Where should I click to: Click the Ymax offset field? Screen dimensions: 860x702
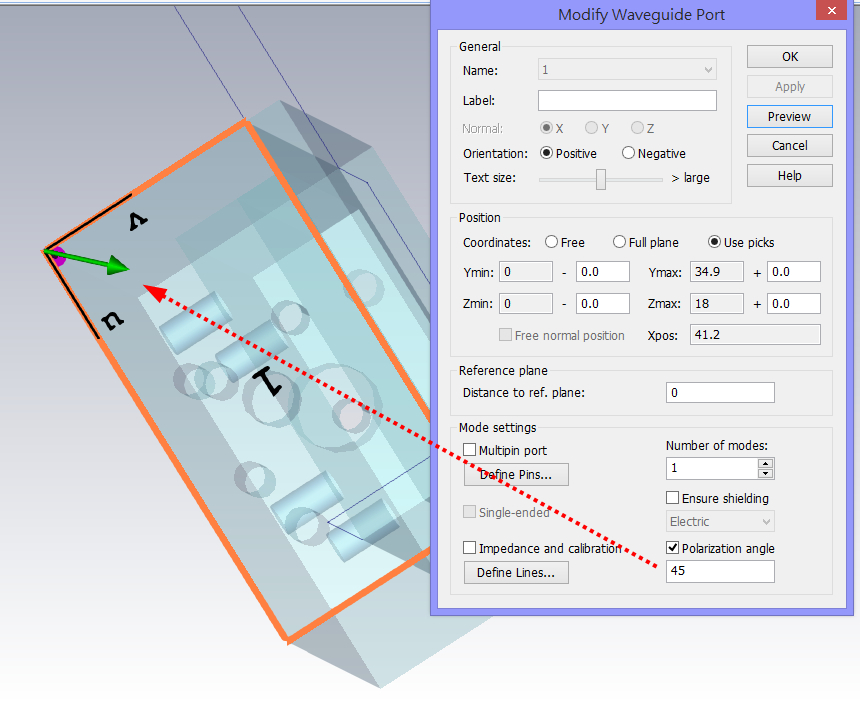[794, 272]
